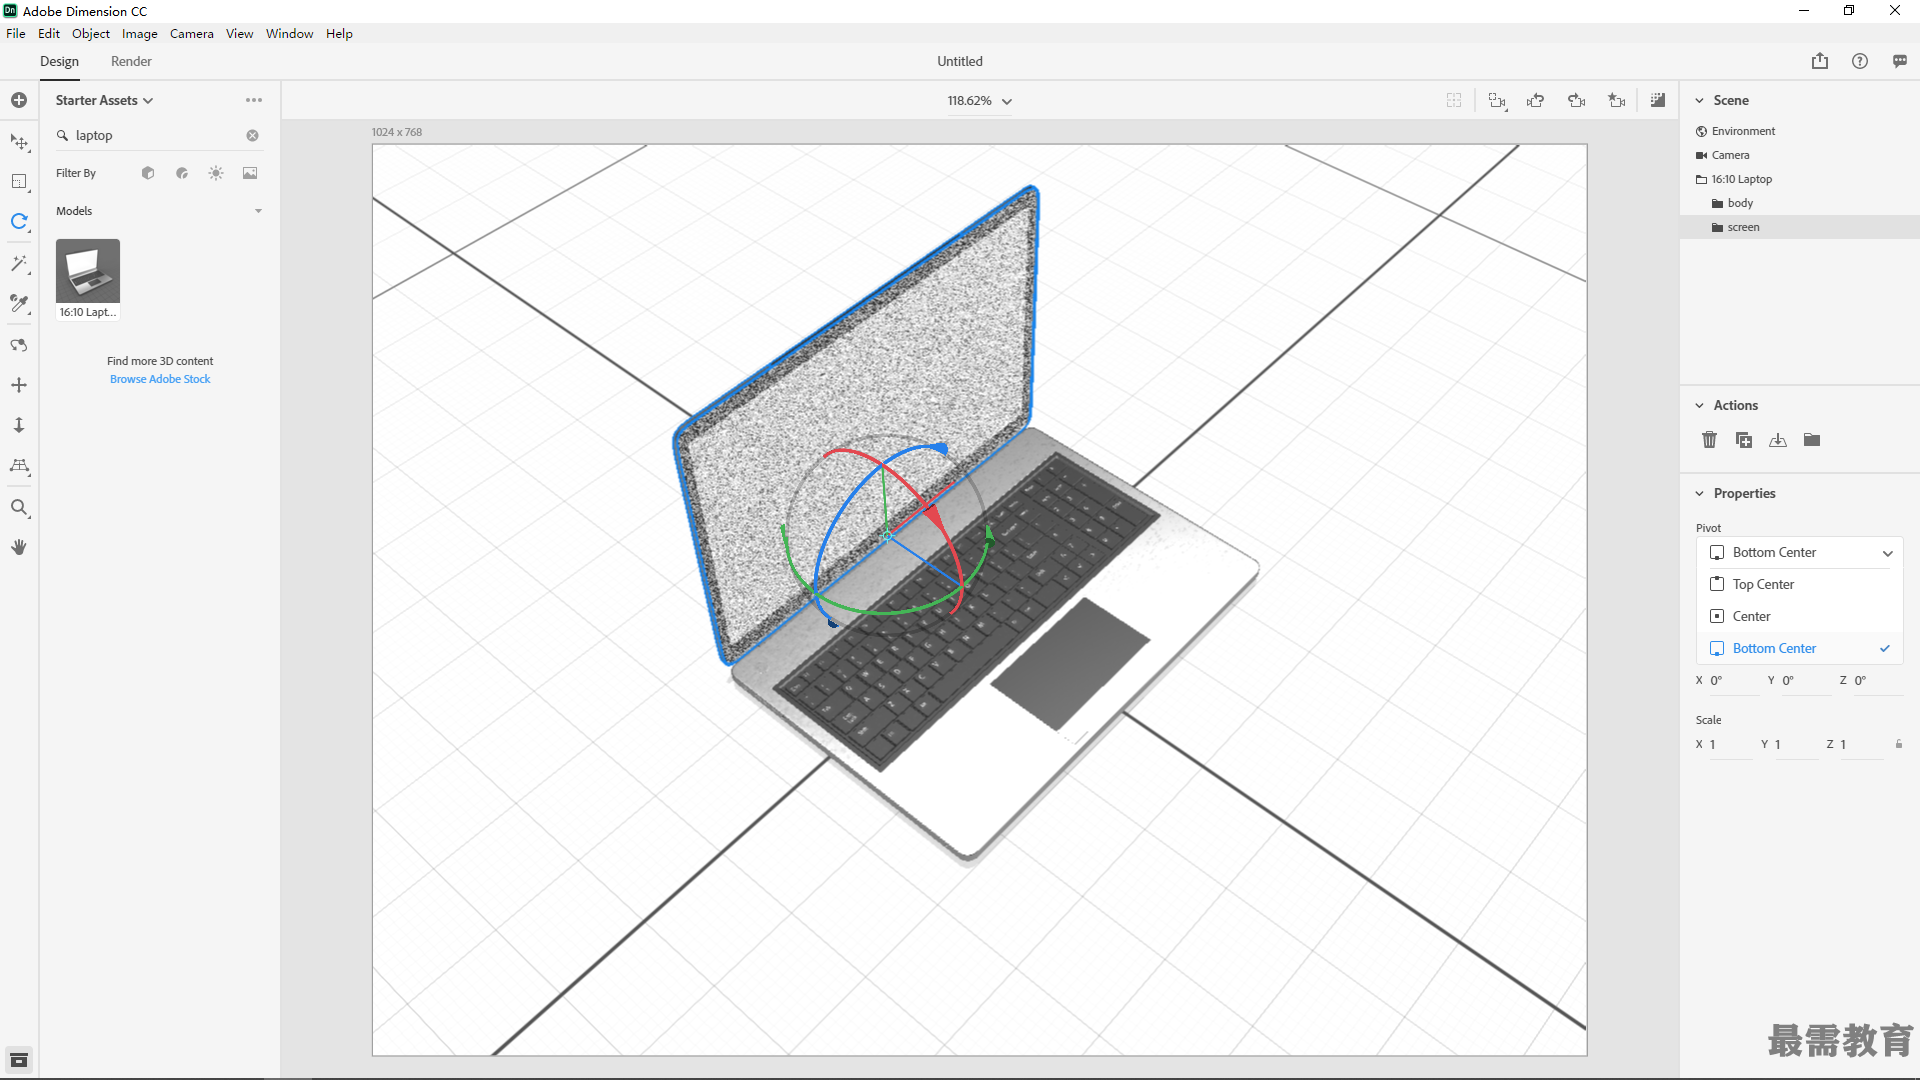1920x1080 pixels.
Task: Open the File menu
Action: 16,34
